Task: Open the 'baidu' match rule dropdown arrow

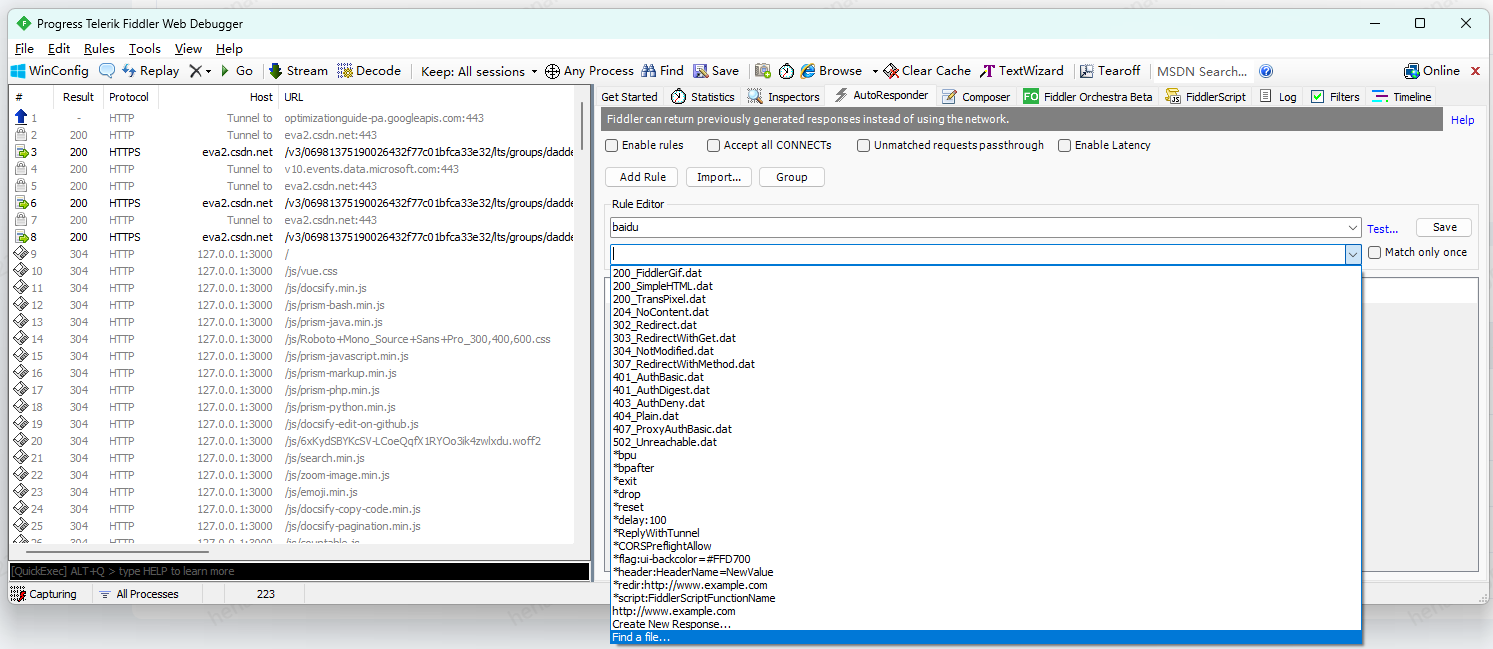Action: coord(1353,227)
